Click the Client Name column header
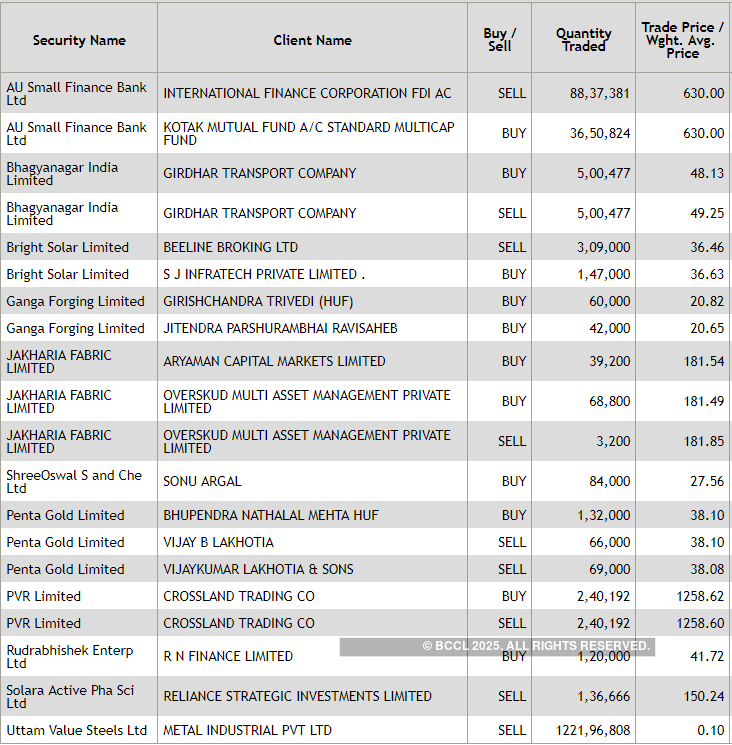 point(312,40)
